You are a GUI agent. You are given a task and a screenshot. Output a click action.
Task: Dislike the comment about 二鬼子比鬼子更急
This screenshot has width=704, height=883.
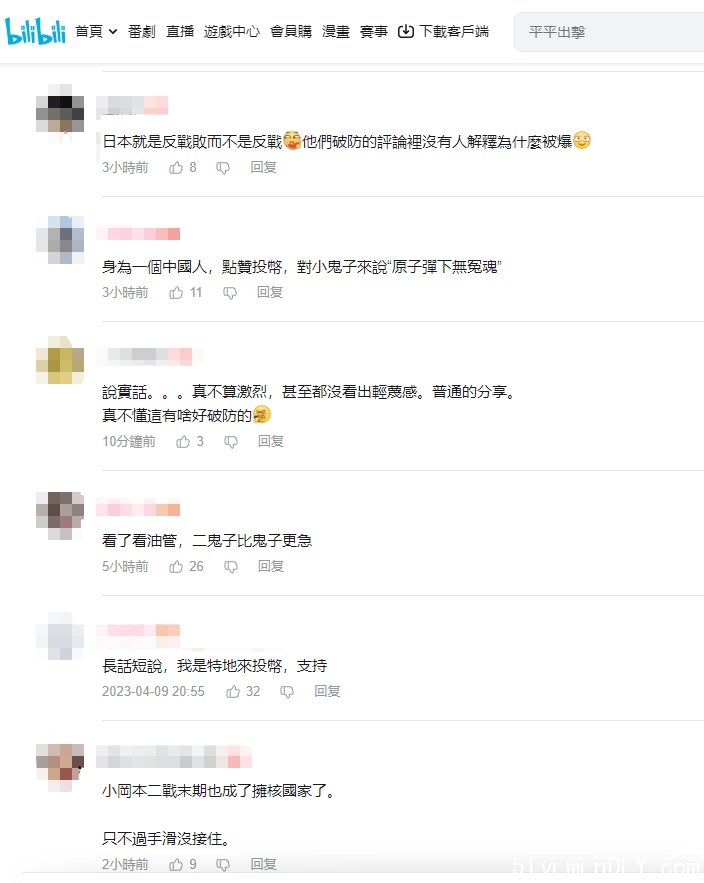231,567
